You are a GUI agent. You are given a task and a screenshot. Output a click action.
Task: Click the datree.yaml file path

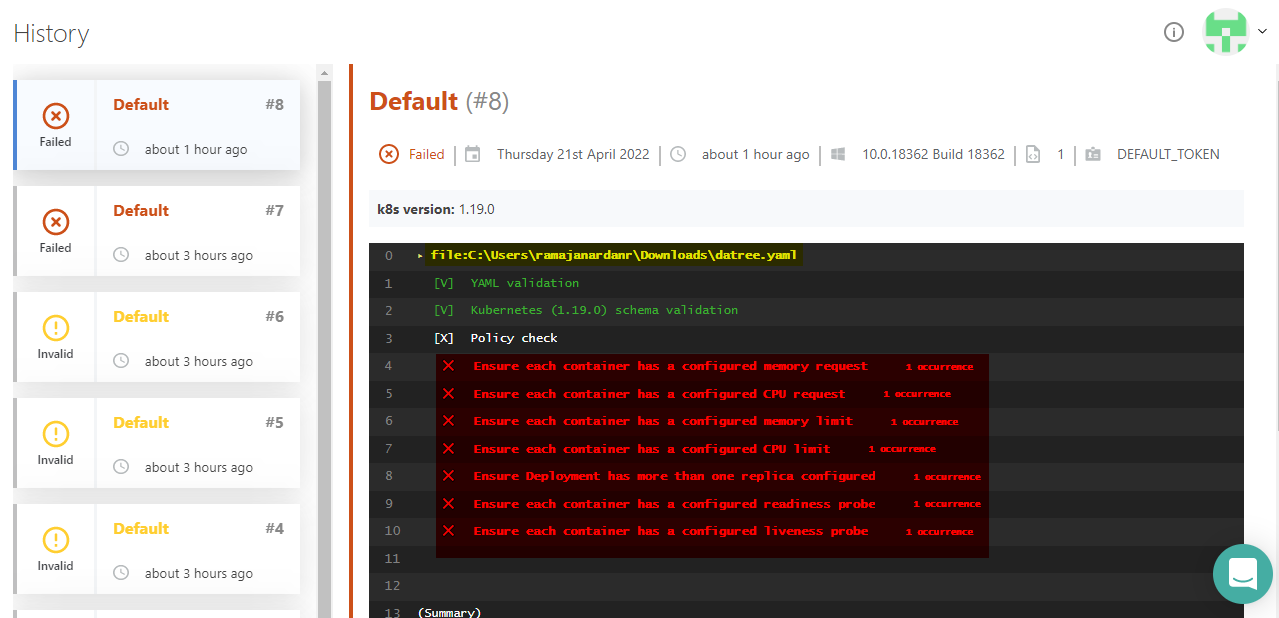coord(614,256)
